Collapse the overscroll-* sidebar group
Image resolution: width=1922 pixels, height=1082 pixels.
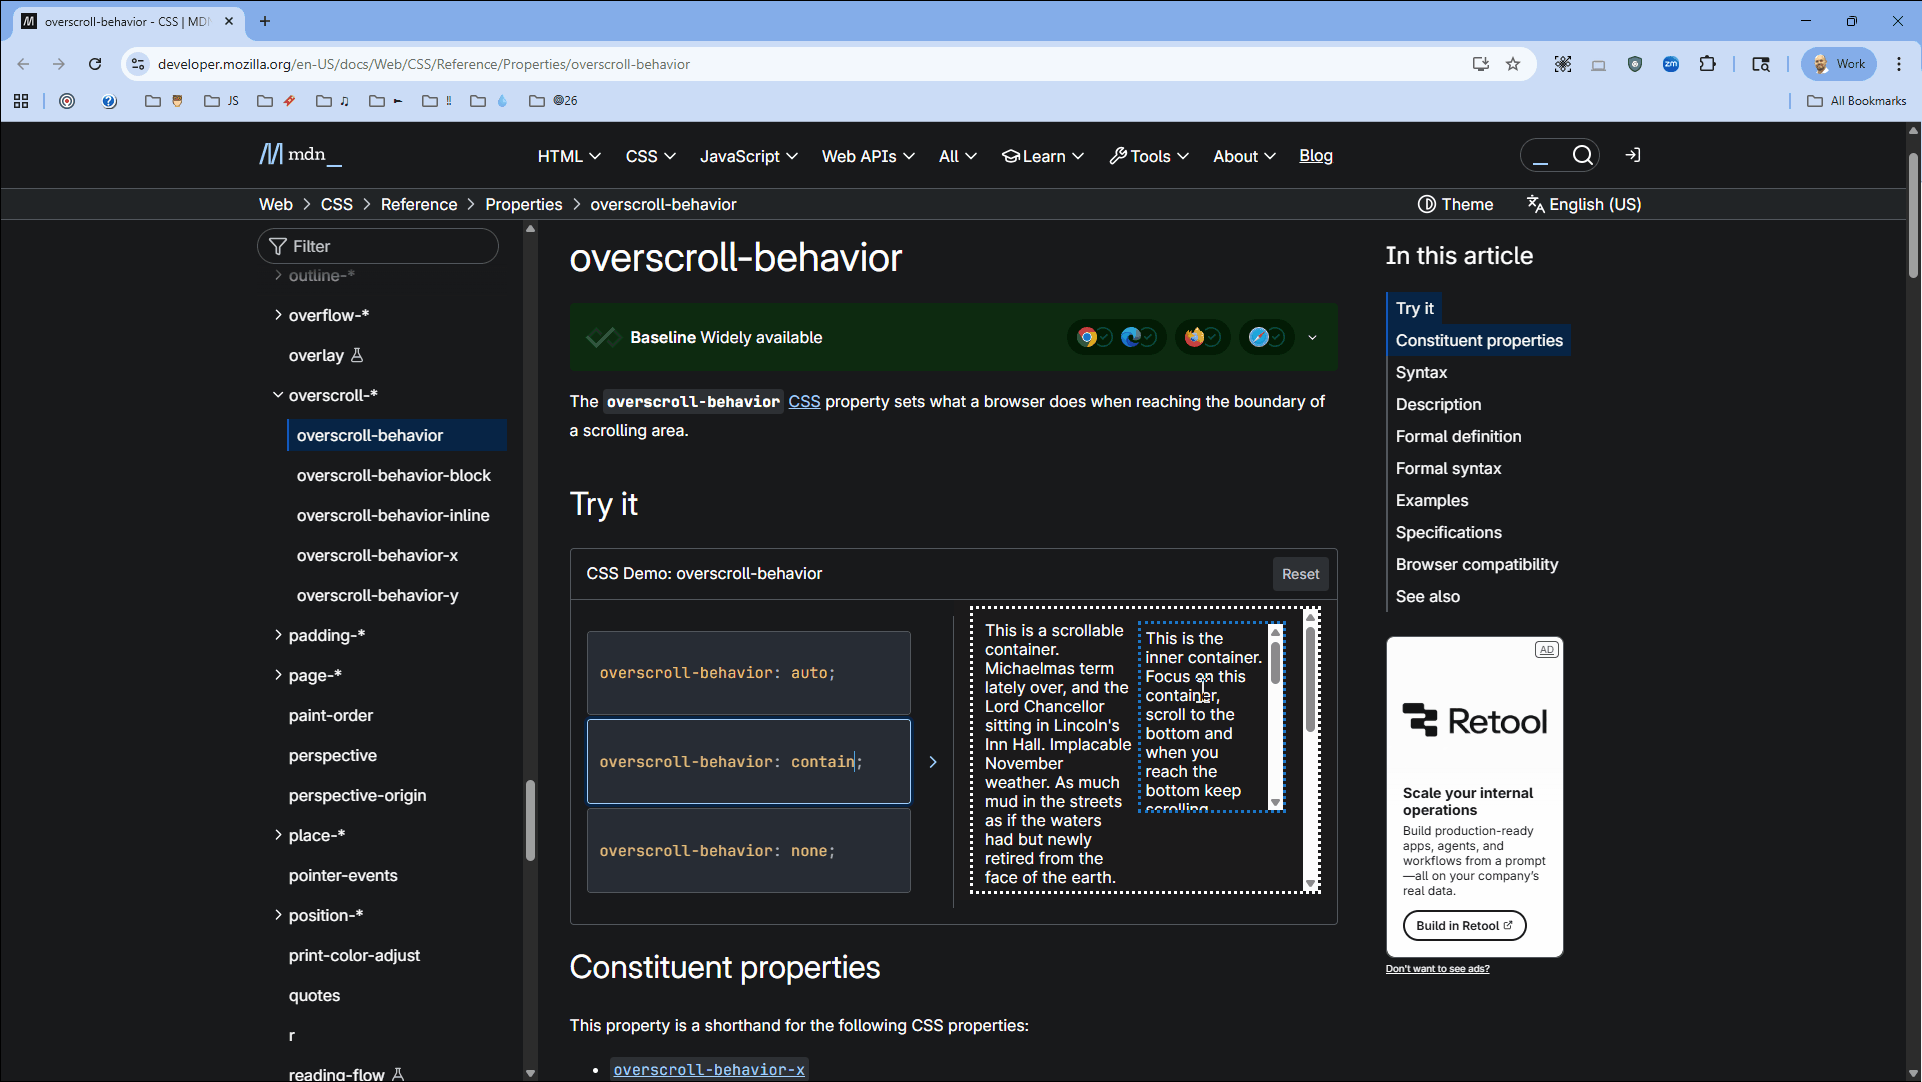[278, 395]
